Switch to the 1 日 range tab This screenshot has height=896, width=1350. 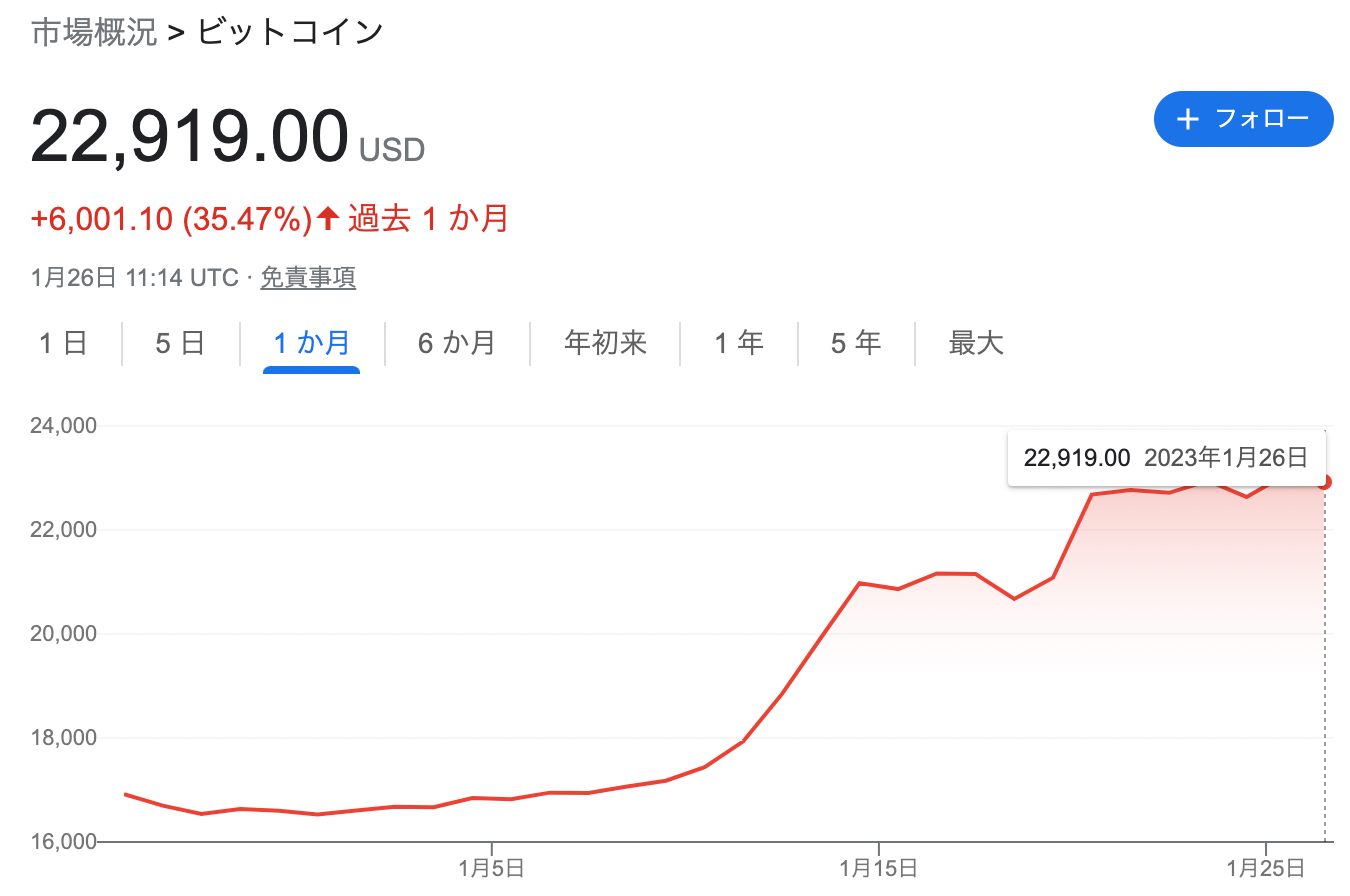tap(63, 343)
